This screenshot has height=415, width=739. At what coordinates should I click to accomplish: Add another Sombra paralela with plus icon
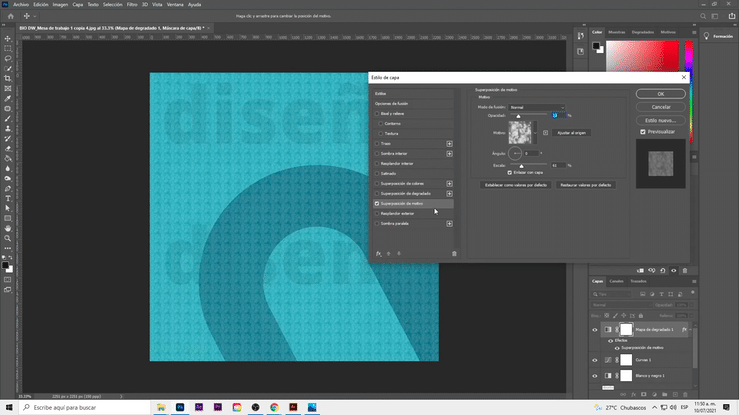pos(449,224)
